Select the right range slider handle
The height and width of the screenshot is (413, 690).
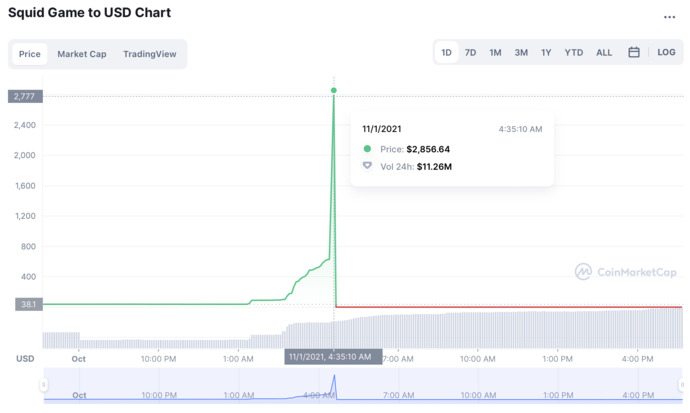682,385
